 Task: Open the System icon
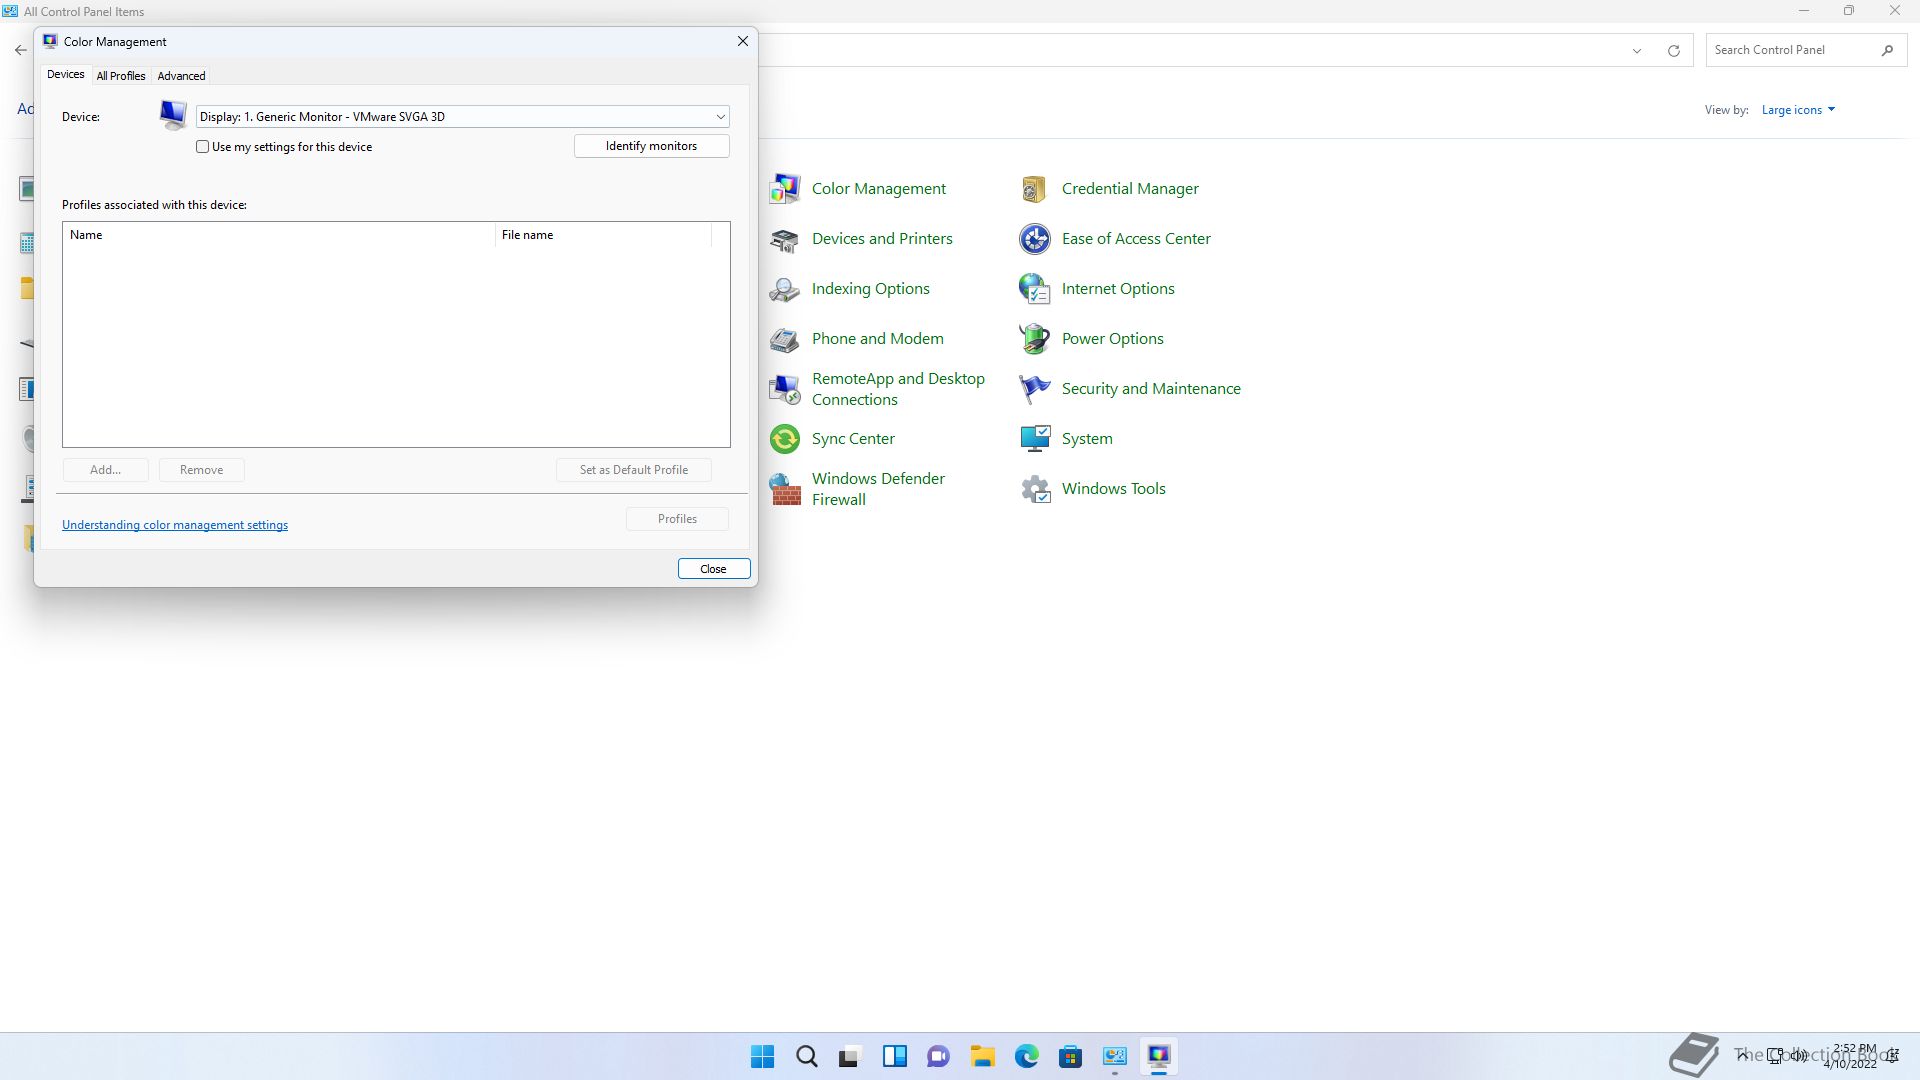point(1035,439)
